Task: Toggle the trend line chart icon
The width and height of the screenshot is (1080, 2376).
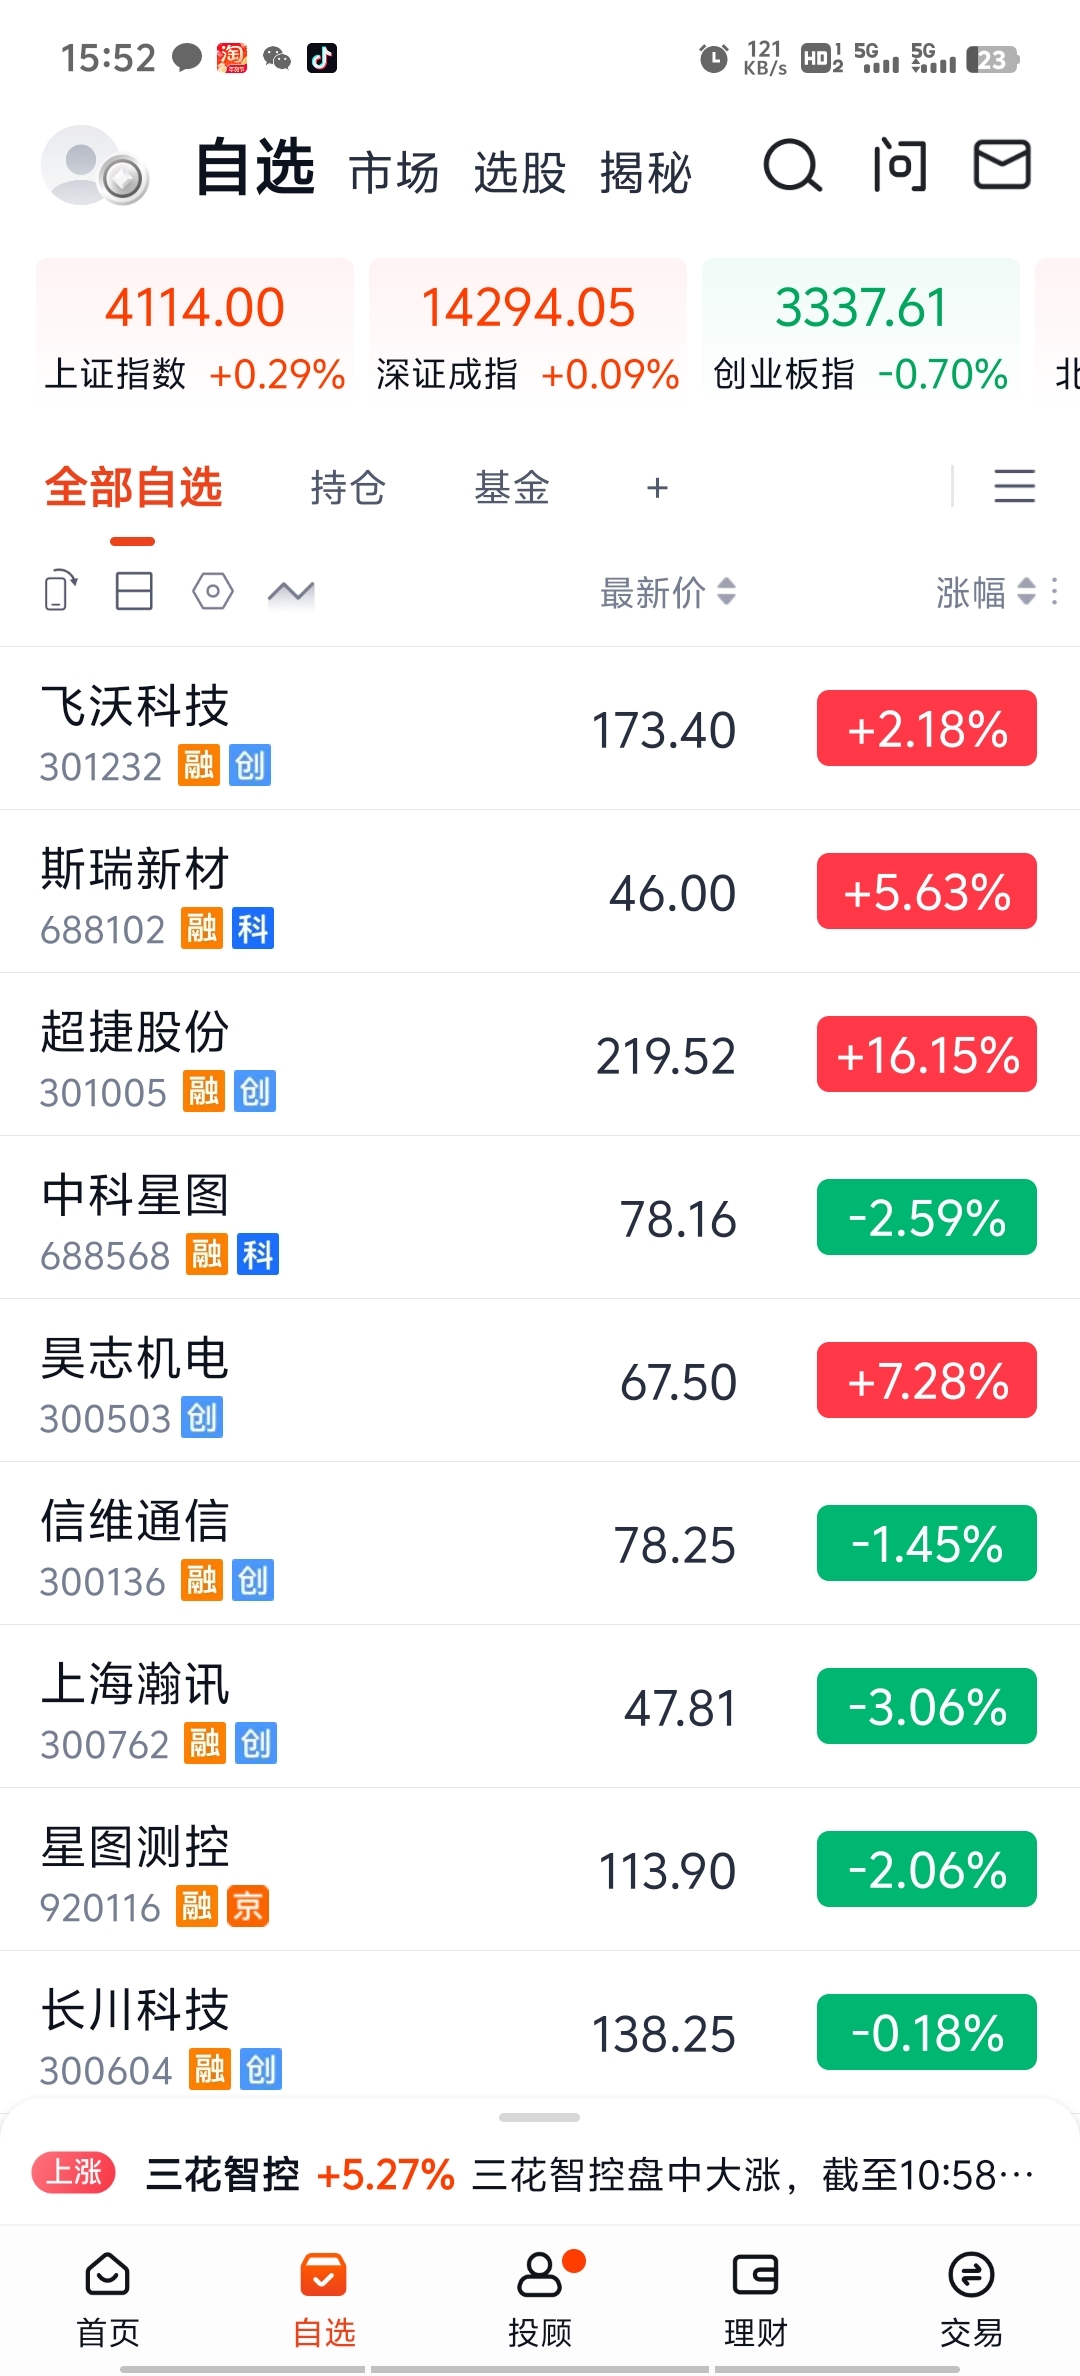Action: click(291, 593)
